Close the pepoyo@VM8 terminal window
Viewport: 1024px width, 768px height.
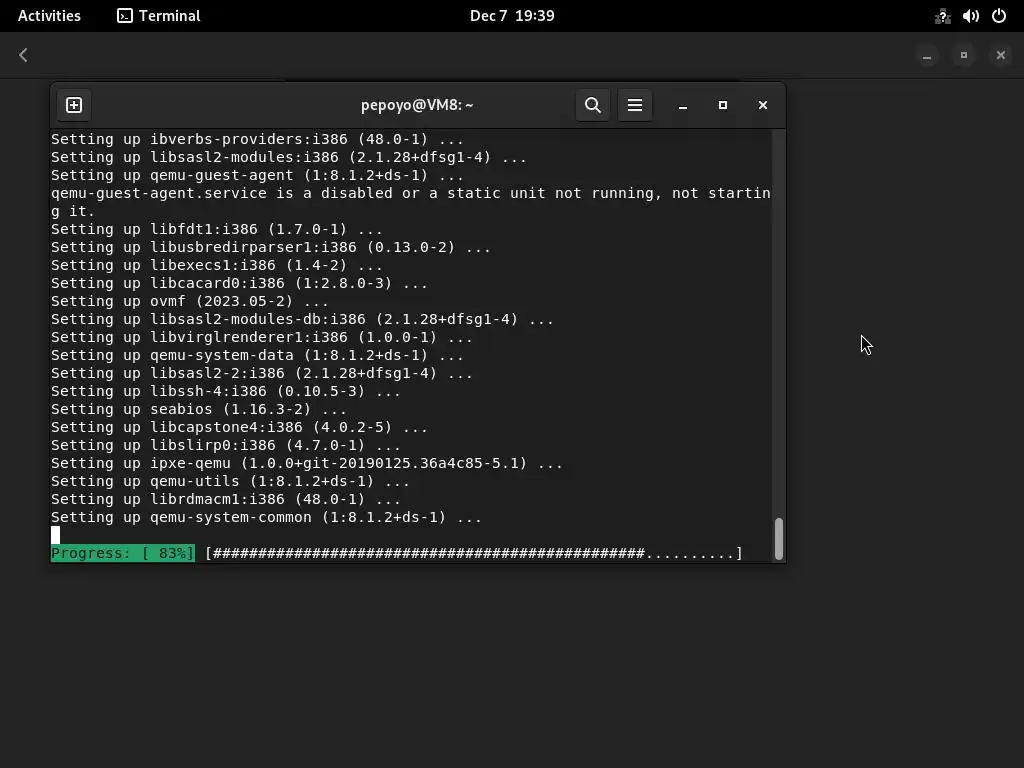pyautogui.click(x=762, y=105)
